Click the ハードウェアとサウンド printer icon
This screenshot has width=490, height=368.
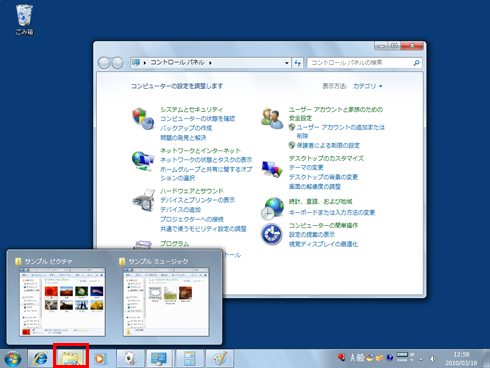144,200
